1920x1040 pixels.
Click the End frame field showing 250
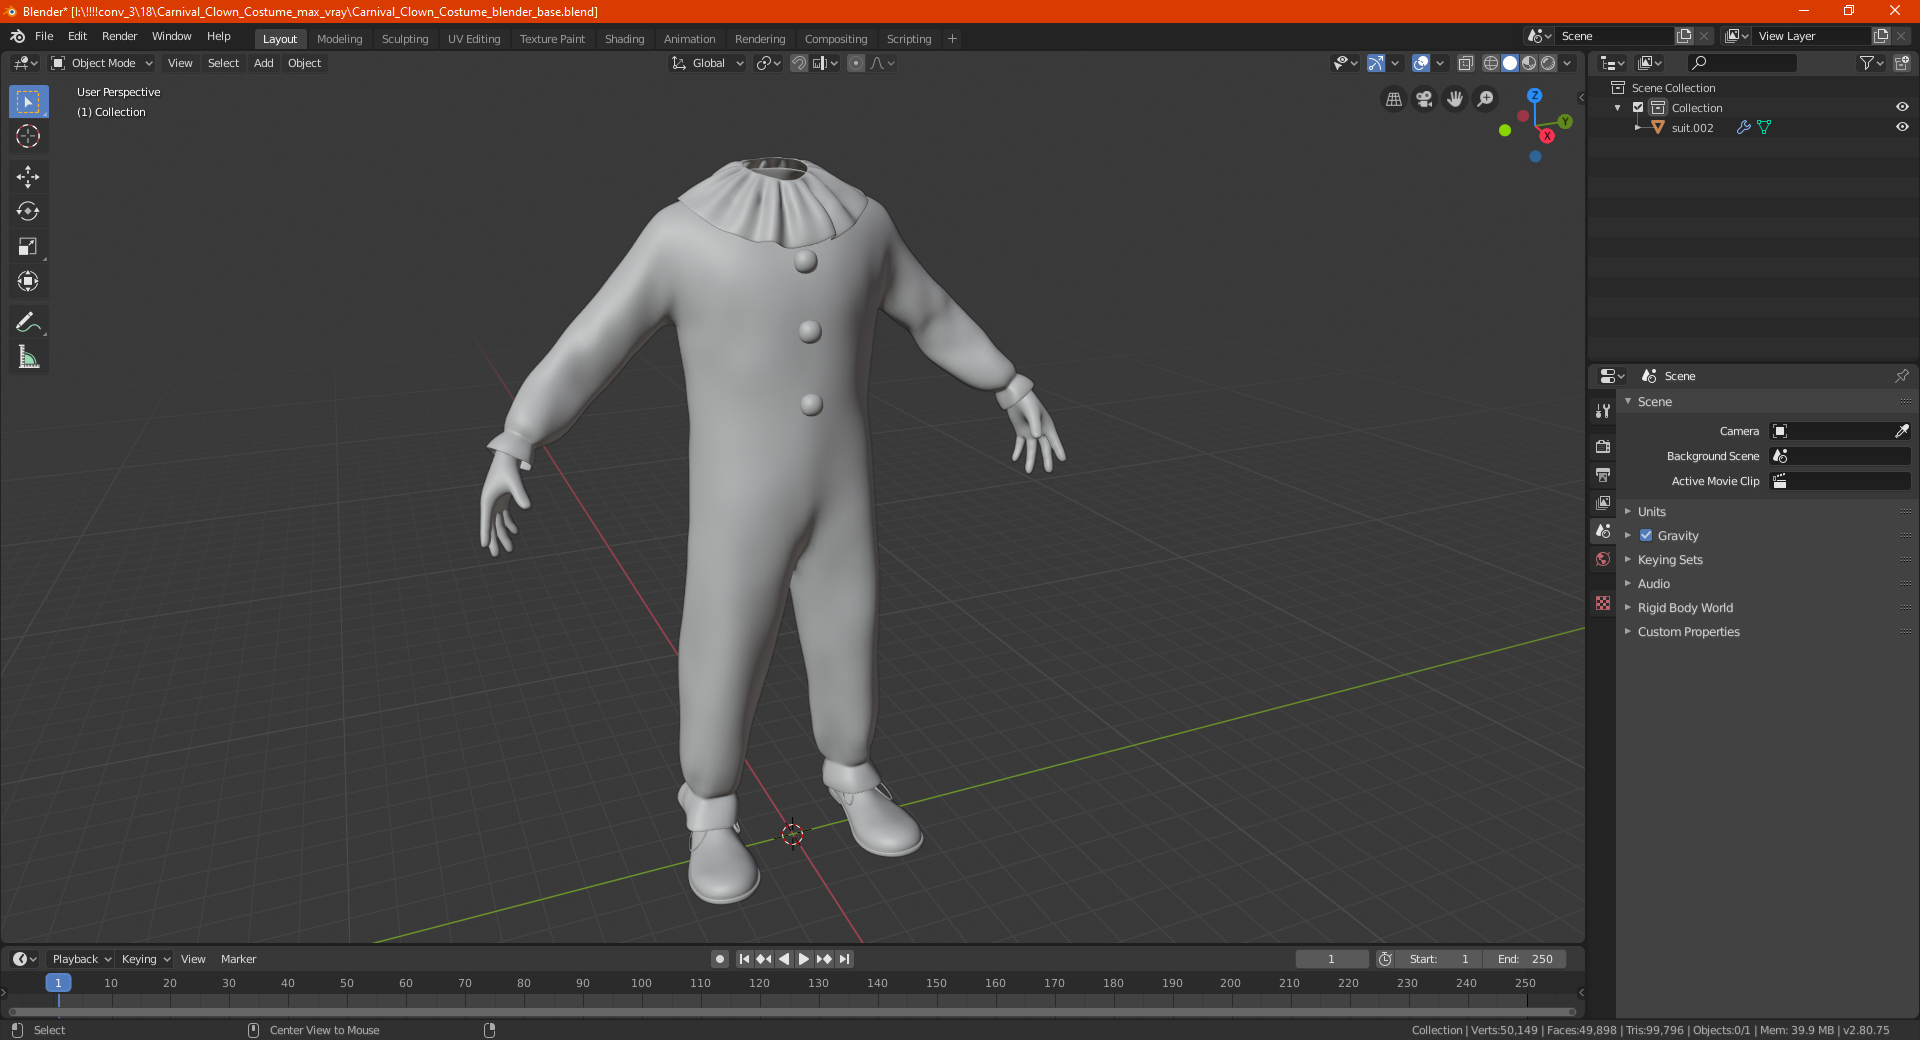pos(1524,959)
